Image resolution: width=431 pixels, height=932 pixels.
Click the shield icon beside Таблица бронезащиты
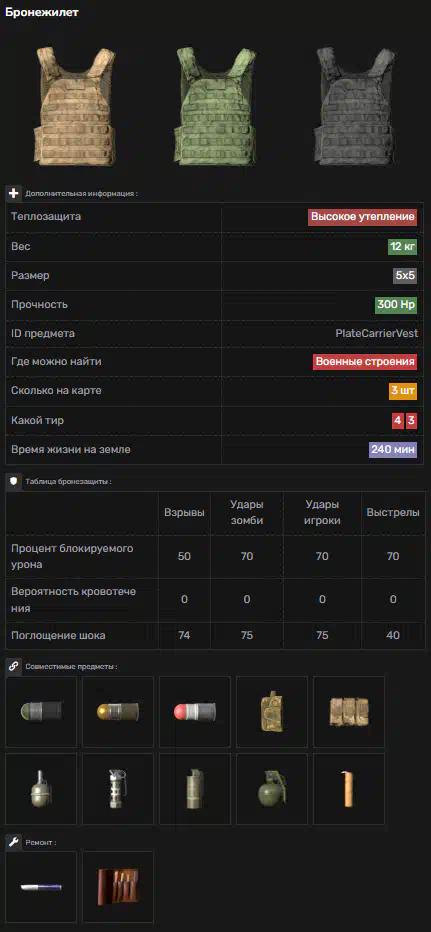[x=14, y=481]
